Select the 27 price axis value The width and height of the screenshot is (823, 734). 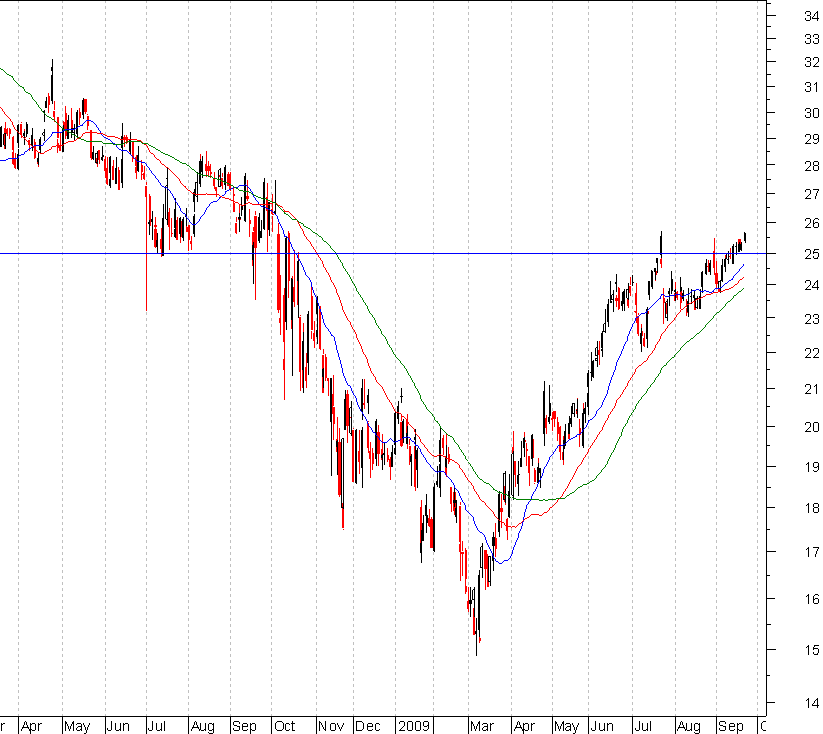point(811,194)
